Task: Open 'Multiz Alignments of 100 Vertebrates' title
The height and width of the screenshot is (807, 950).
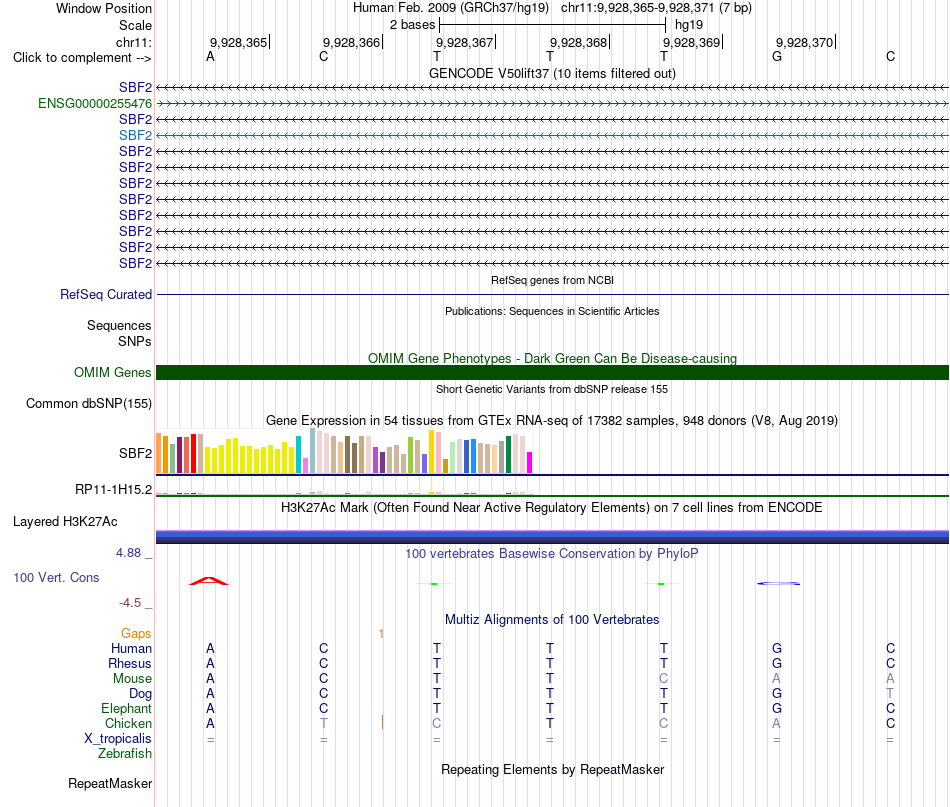Action: coord(552,620)
